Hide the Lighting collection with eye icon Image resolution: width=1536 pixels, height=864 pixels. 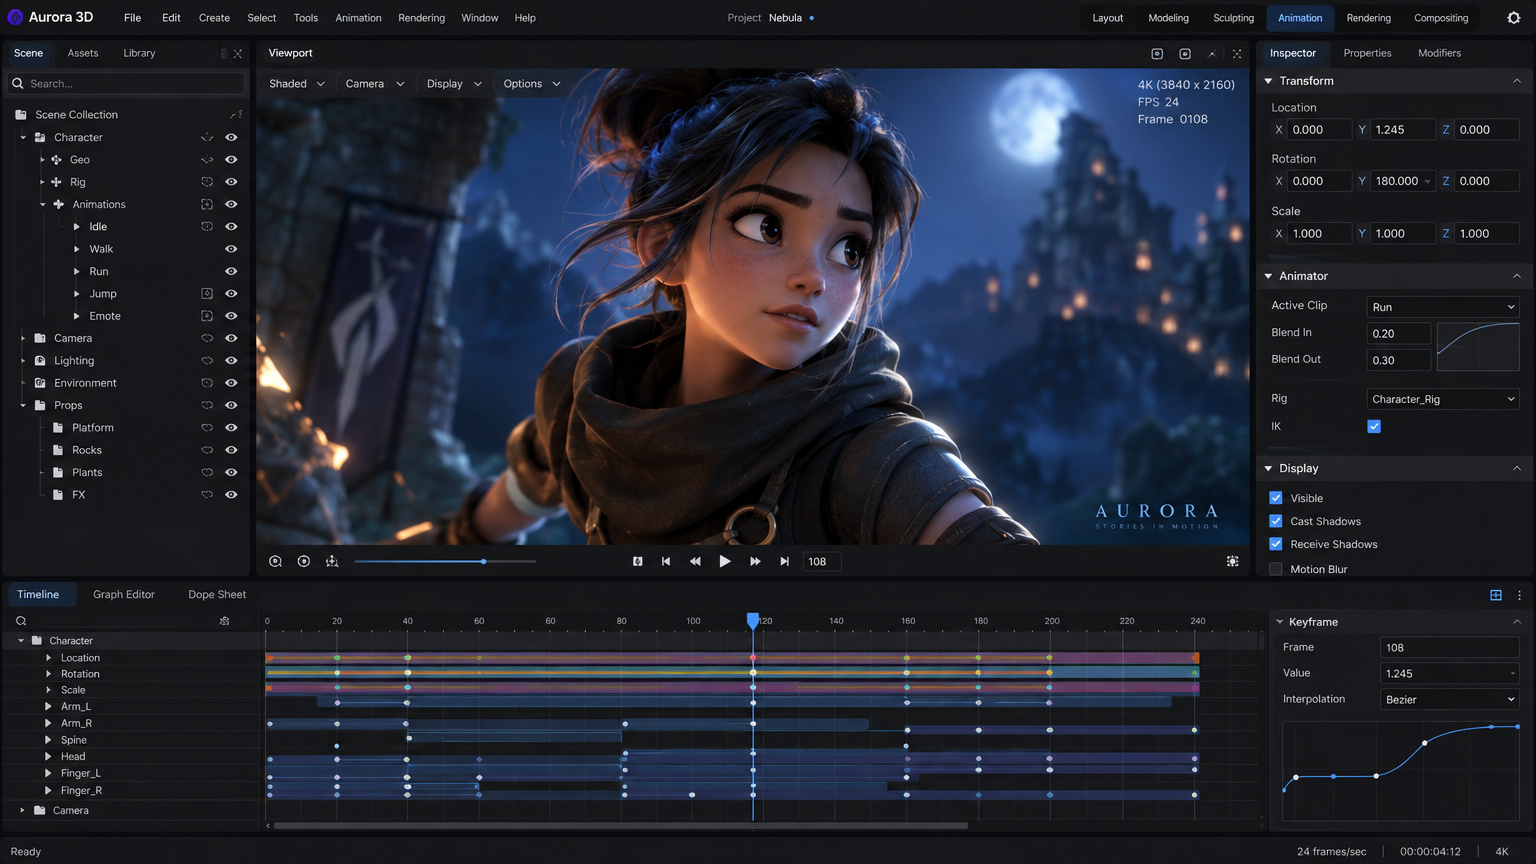point(231,361)
